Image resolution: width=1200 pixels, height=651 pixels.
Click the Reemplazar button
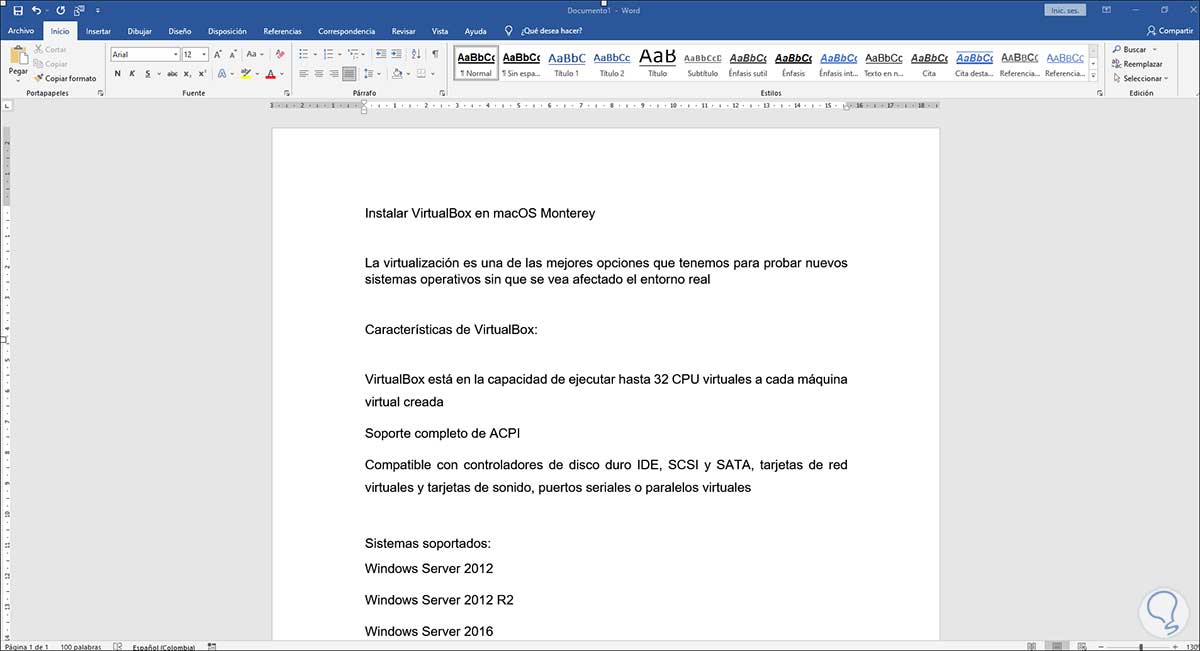pyautogui.click(x=1137, y=64)
